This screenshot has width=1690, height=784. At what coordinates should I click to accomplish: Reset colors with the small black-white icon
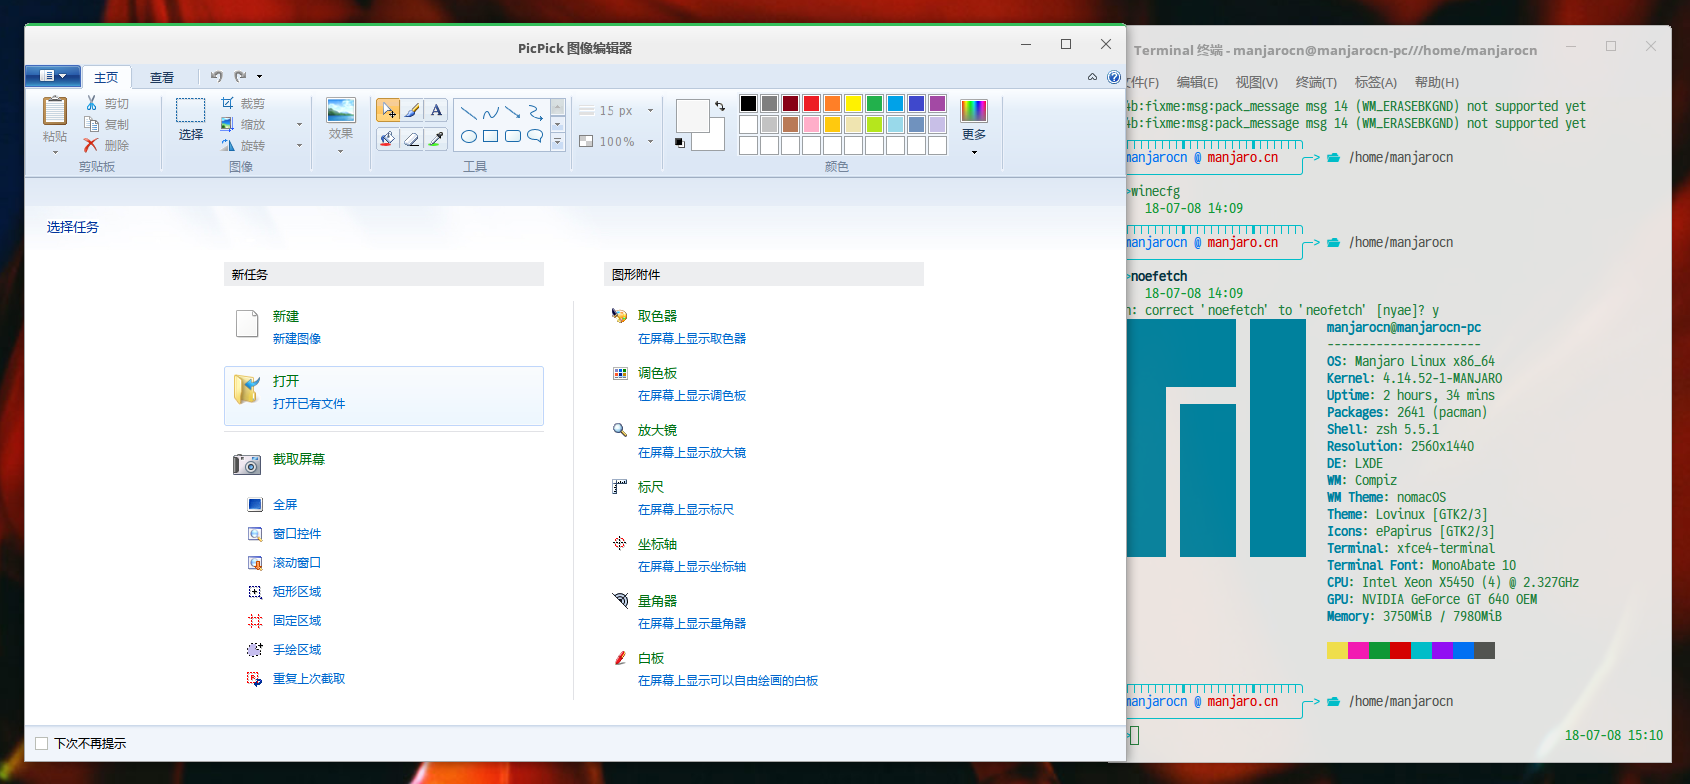(680, 142)
